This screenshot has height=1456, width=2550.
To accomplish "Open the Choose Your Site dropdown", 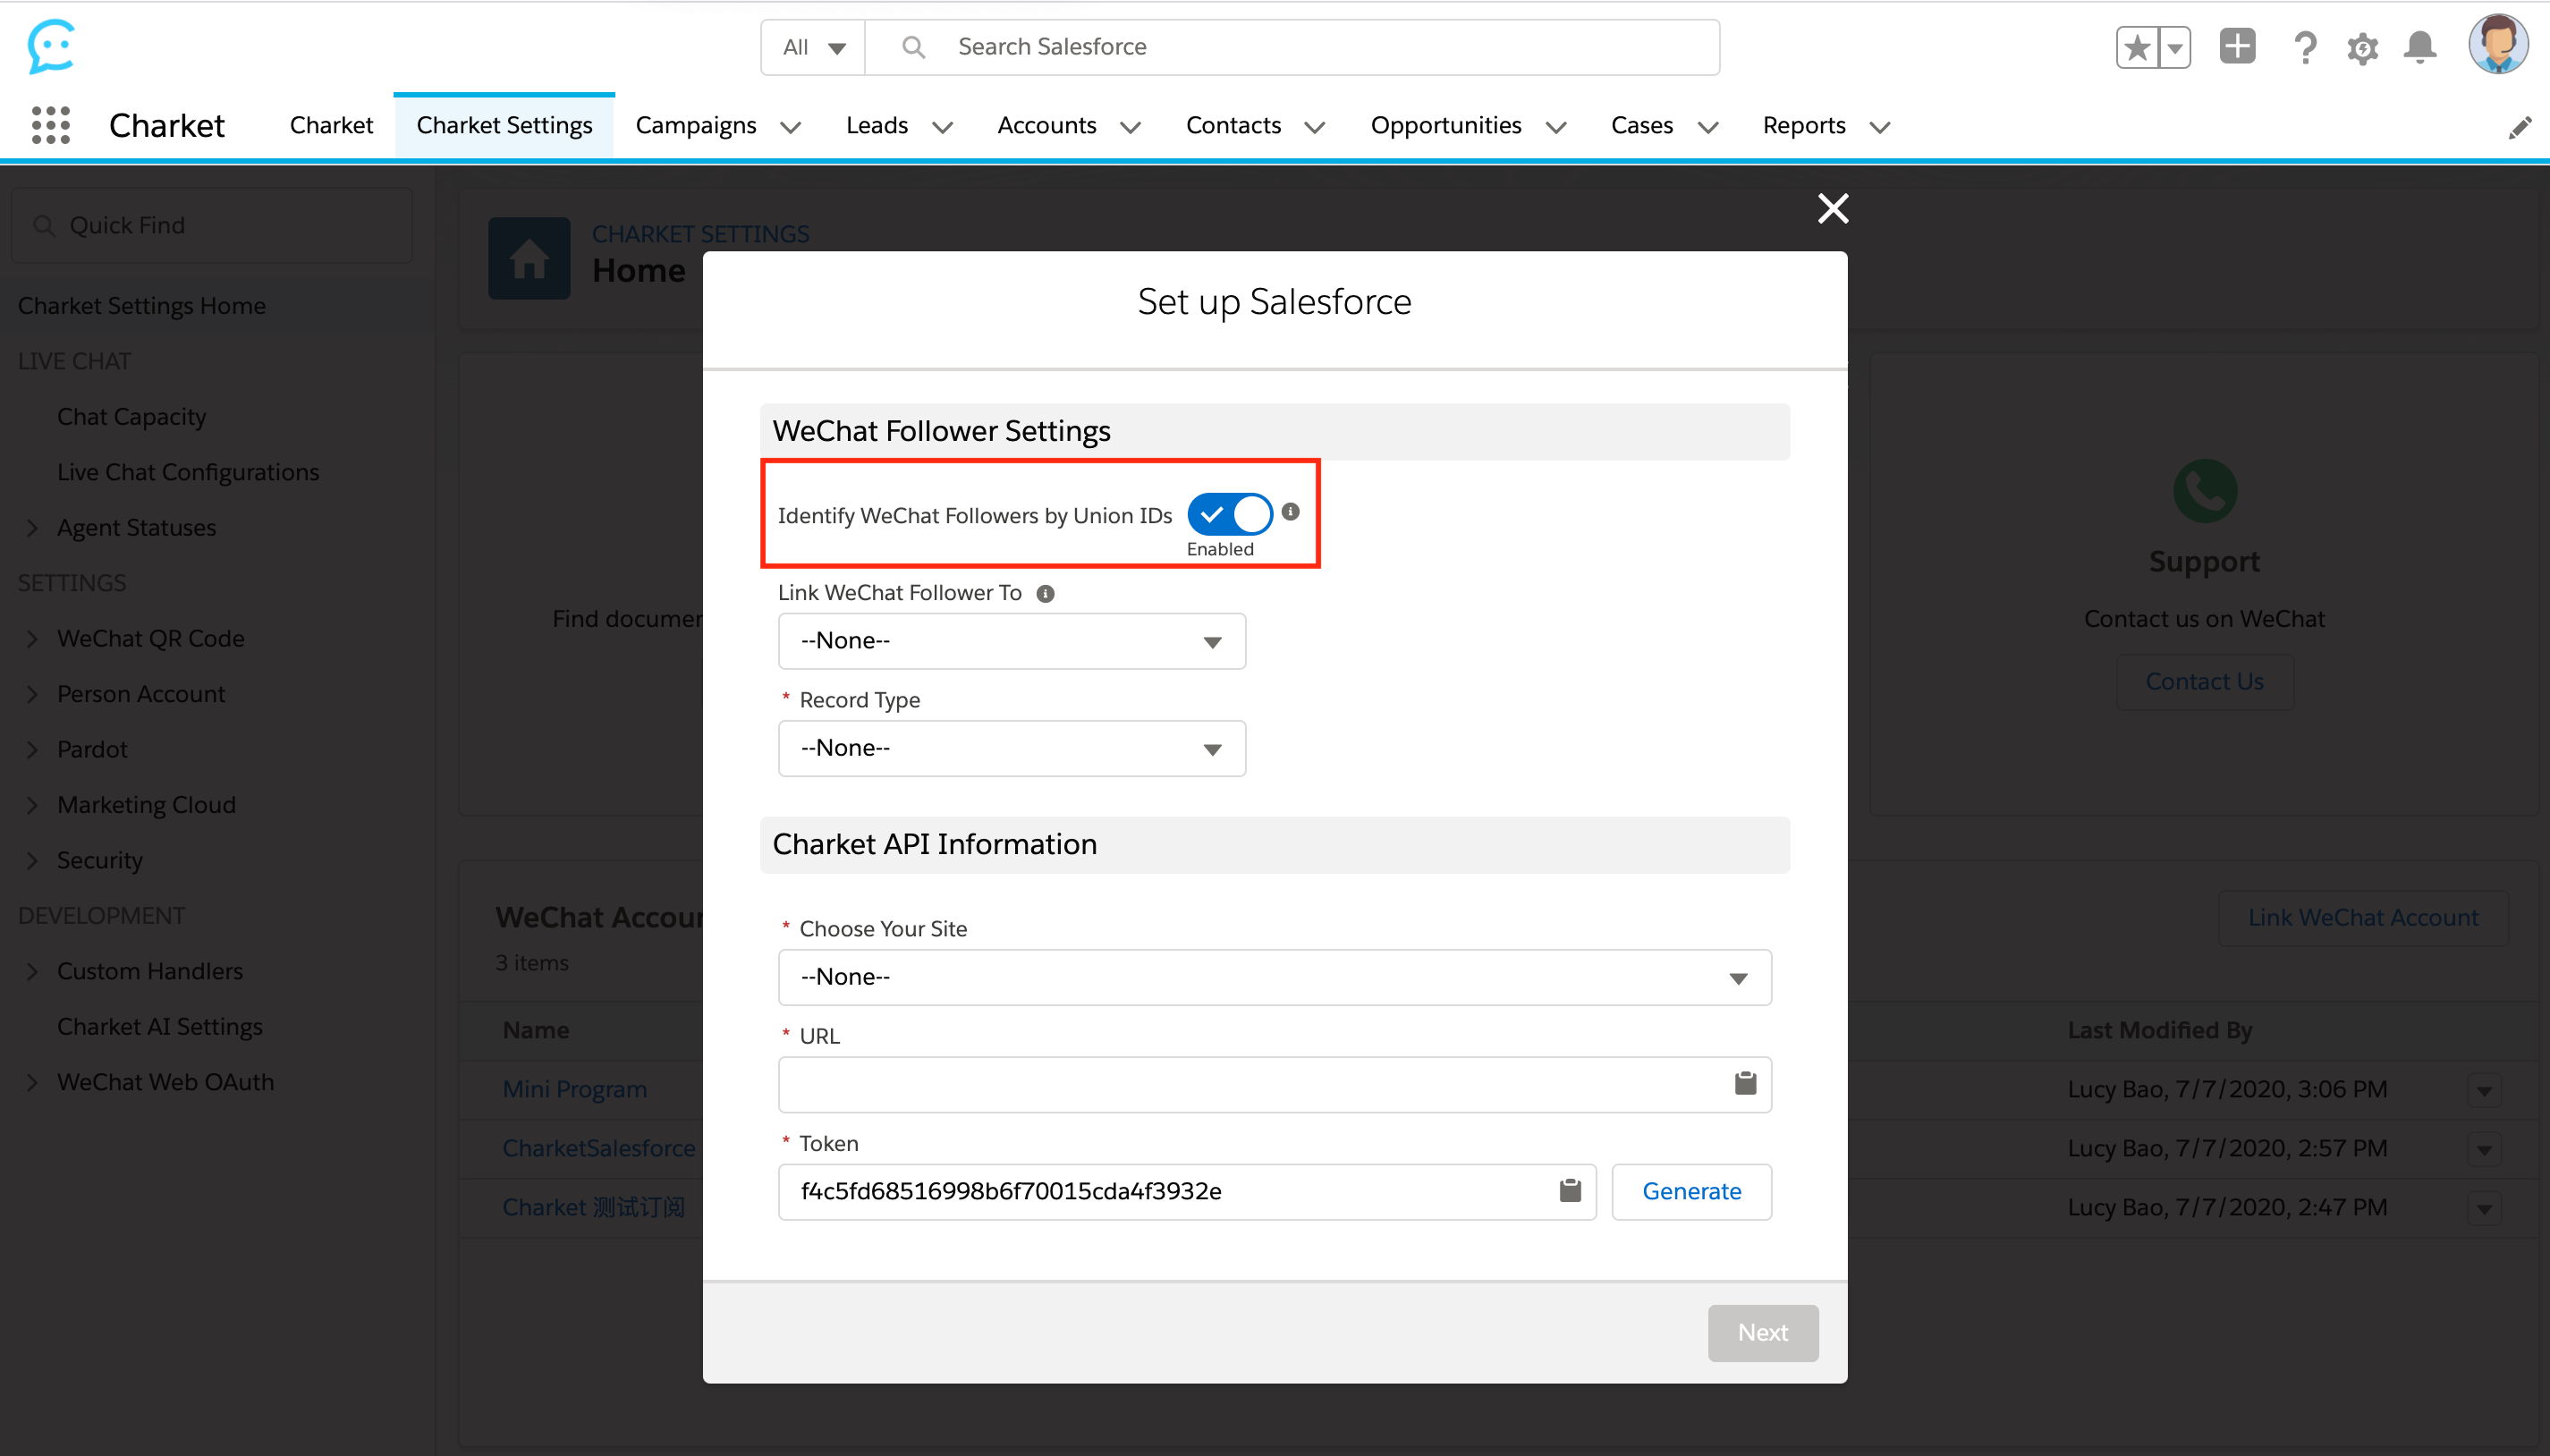I will (1274, 977).
